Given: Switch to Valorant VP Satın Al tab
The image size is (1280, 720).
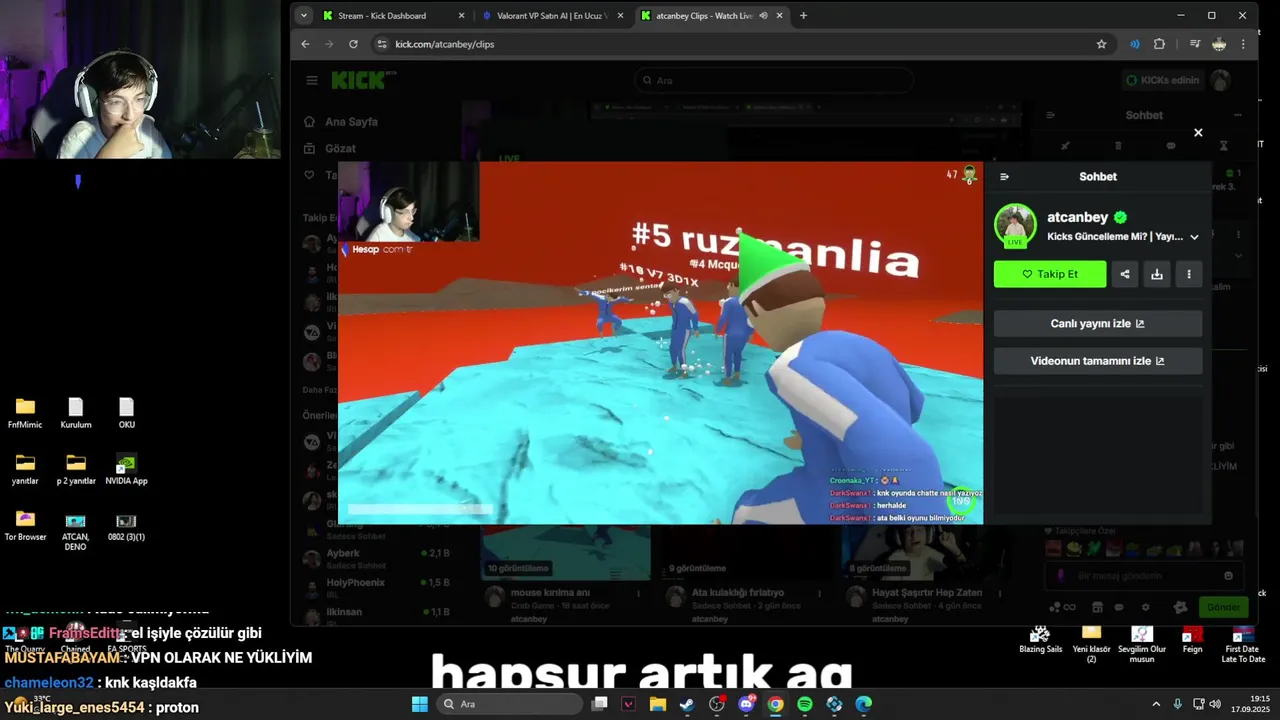Looking at the screenshot, I should click(553, 16).
